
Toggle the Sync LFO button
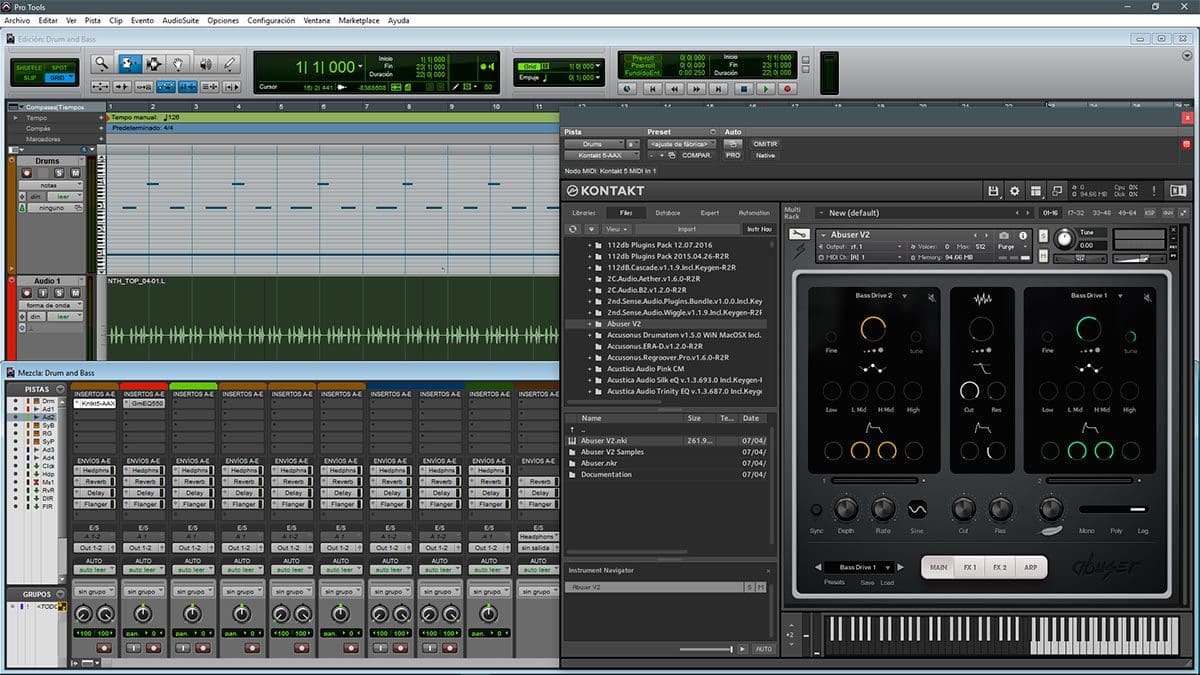click(816, 508)
